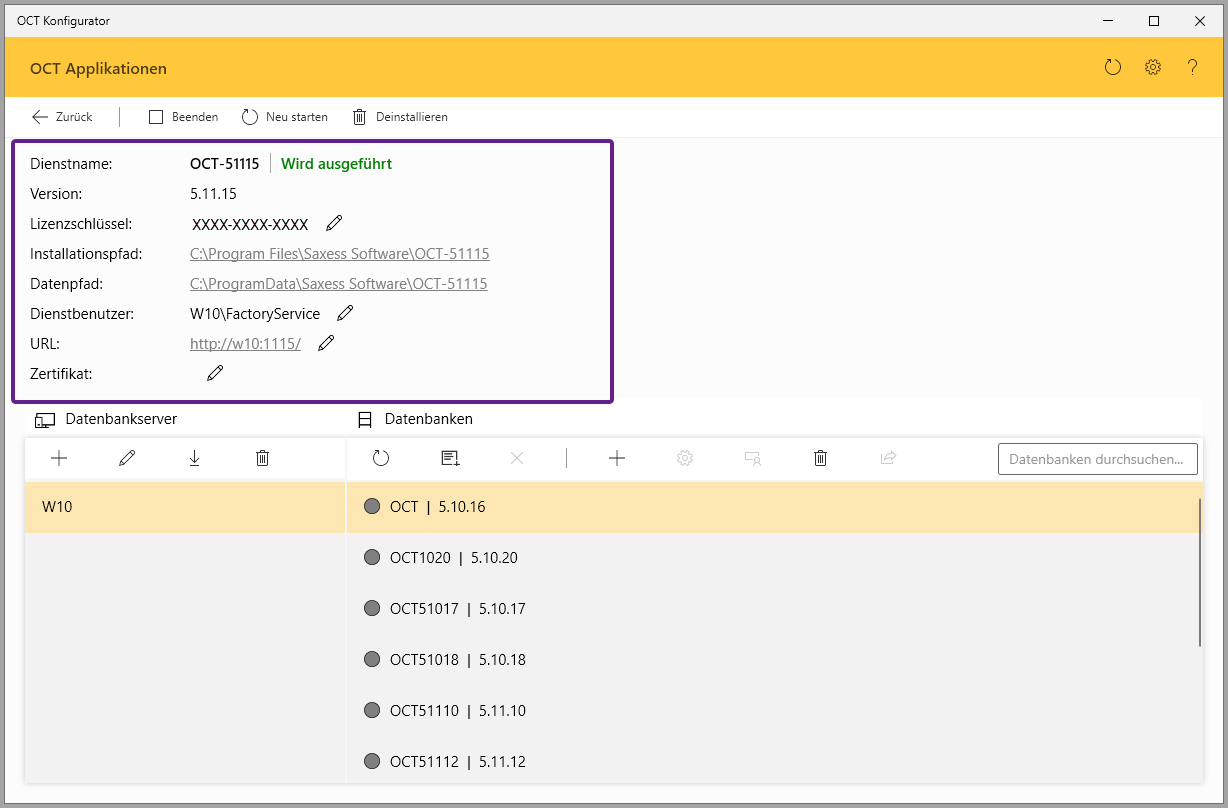Click the Datenbanken durchsuchen search field

point(1097,459)
